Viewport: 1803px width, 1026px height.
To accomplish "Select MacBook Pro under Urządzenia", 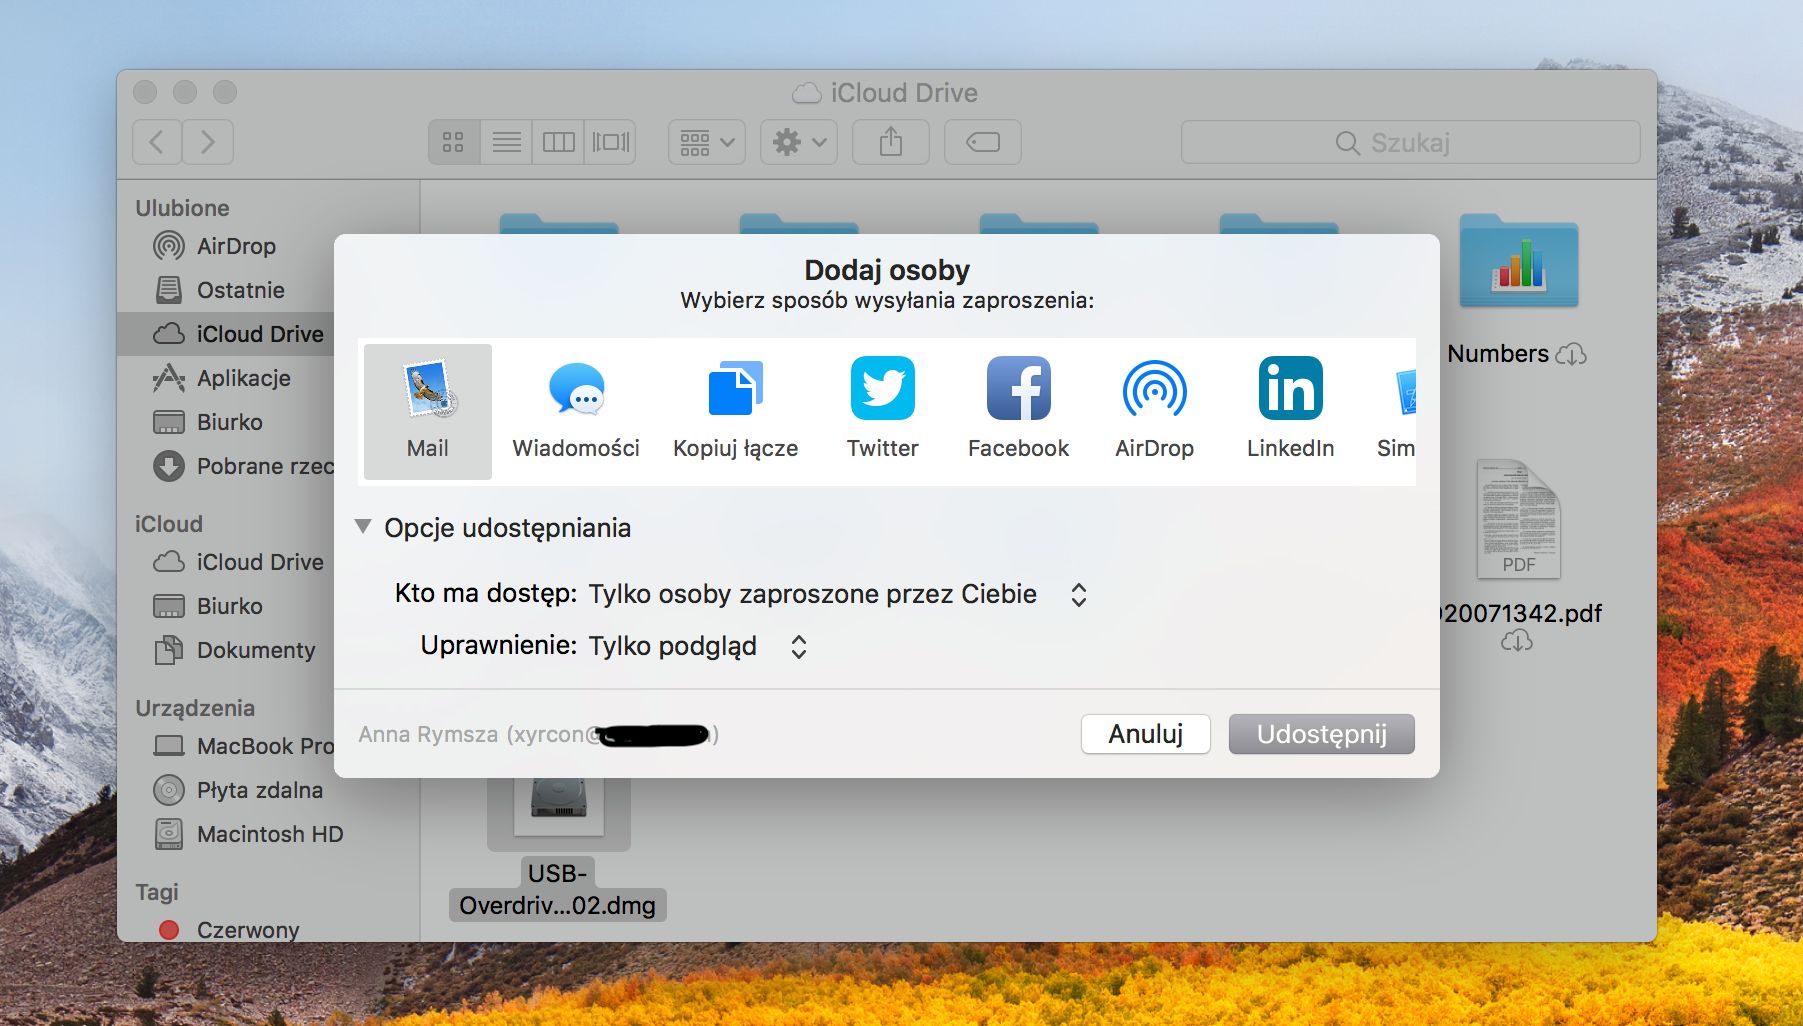I will click(226, 746).
